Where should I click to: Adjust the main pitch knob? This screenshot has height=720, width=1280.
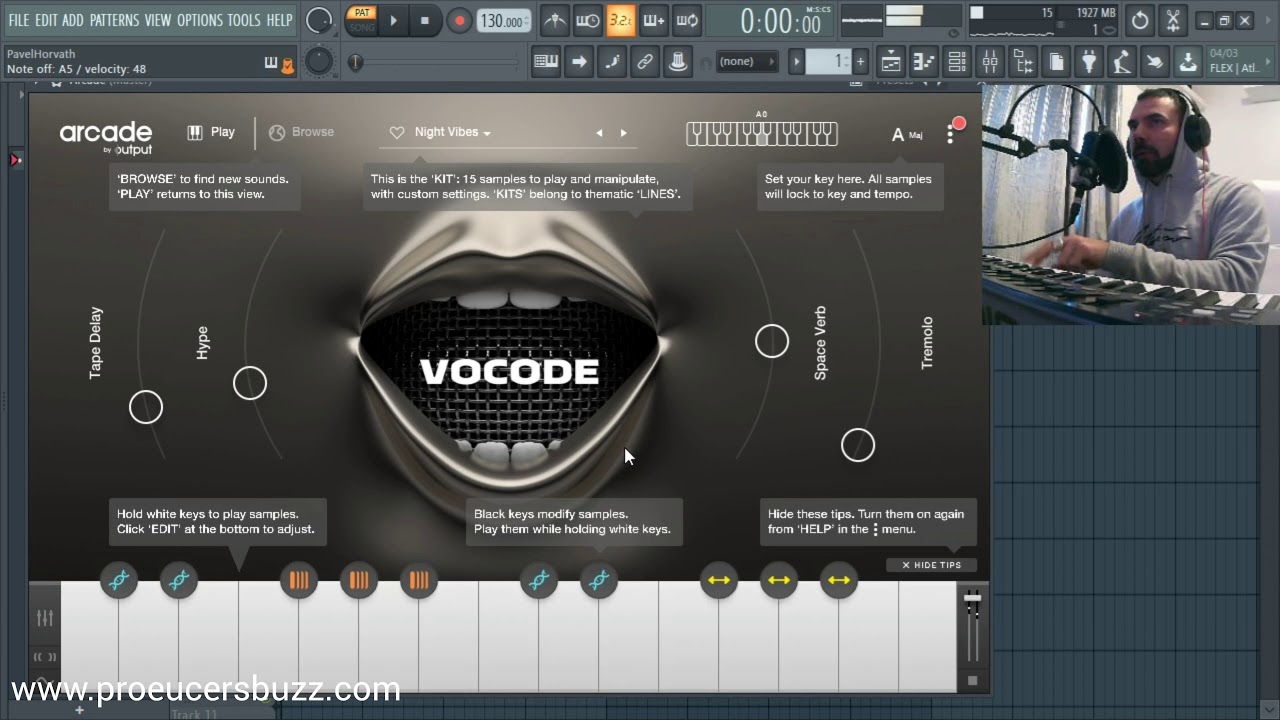[319, 62]
